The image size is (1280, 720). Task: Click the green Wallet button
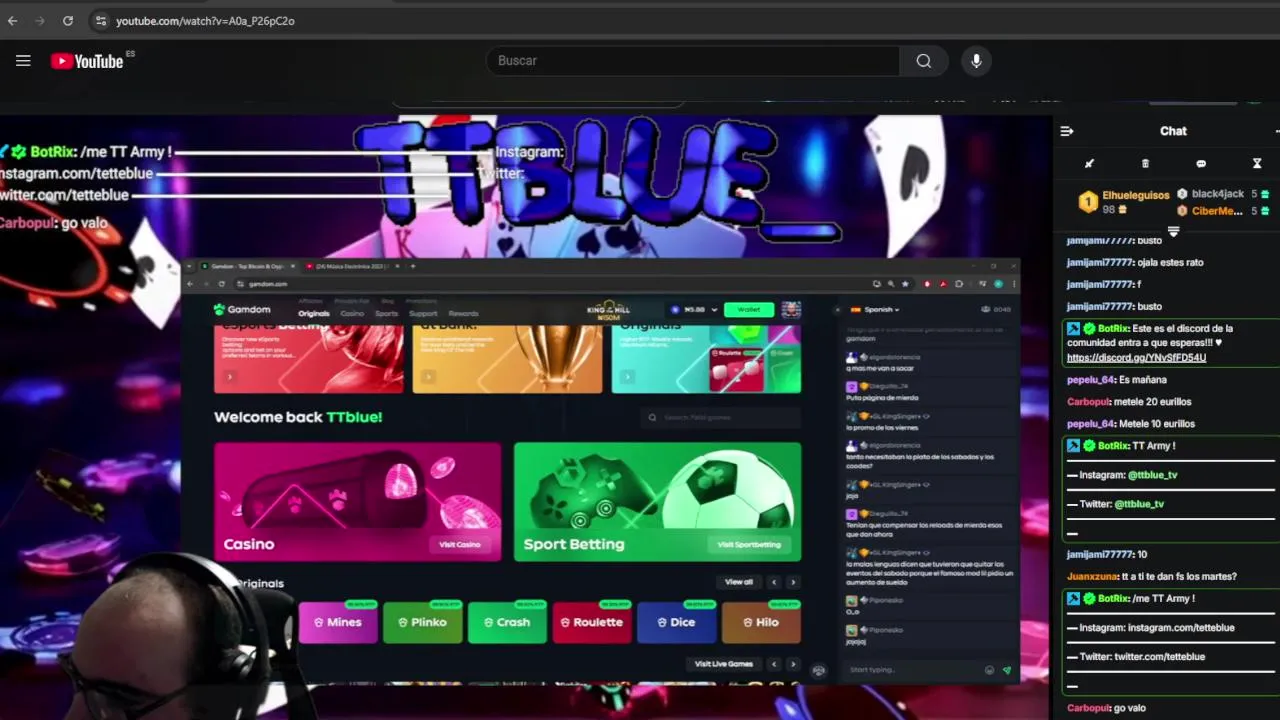click(749, 310)
